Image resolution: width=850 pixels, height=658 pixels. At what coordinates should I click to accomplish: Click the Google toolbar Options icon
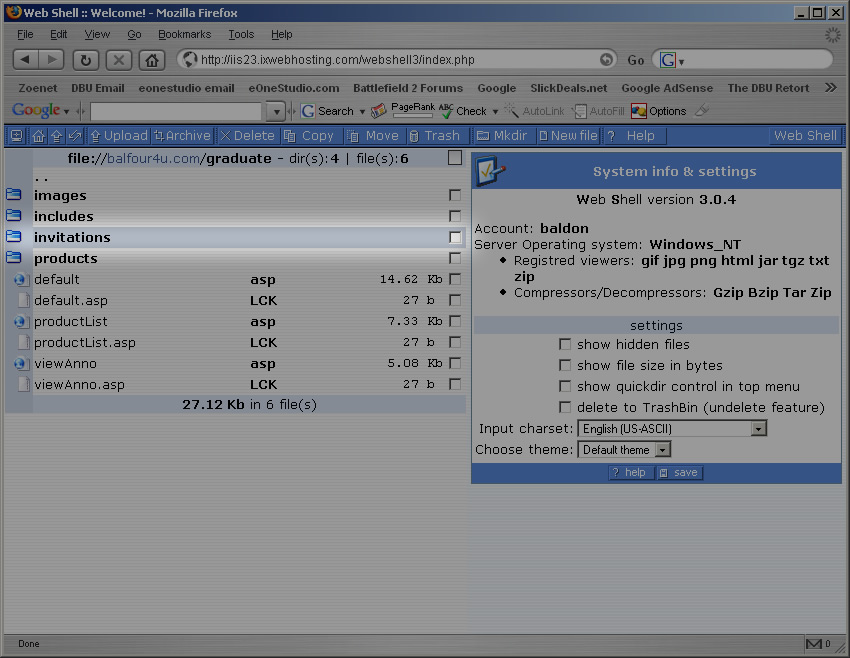tap(639, 111)
